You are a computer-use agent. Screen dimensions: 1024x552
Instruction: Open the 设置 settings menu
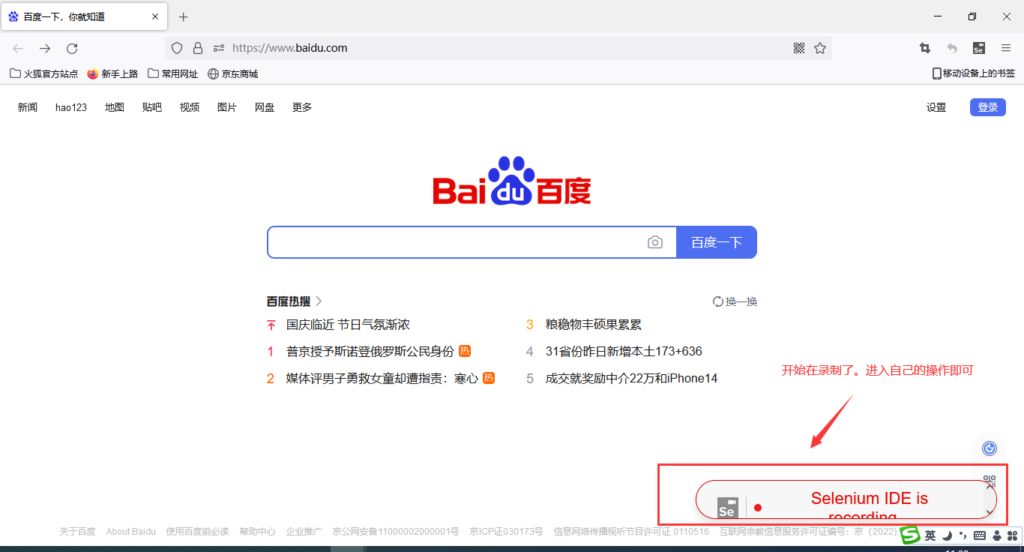coord(936,107)
